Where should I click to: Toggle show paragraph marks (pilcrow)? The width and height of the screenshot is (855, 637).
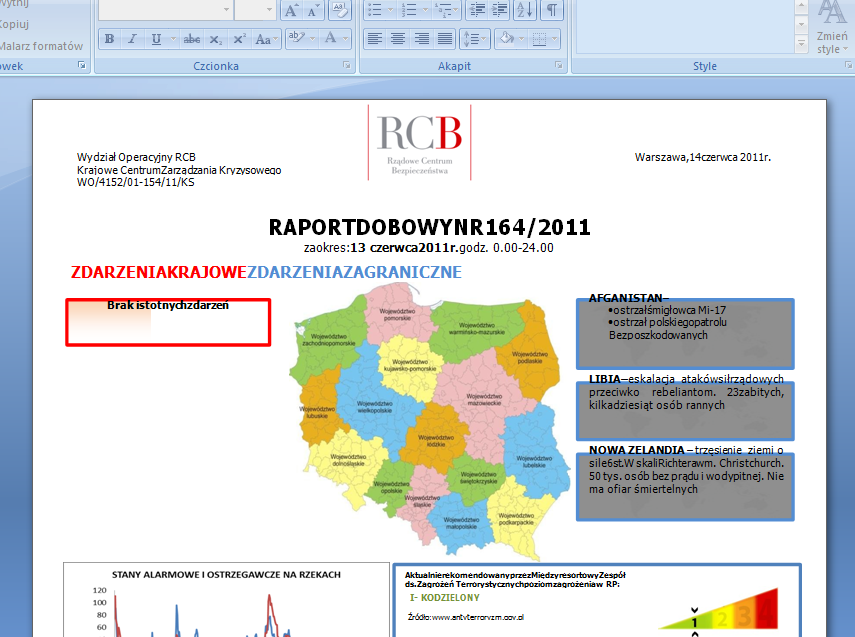point(552,10)
